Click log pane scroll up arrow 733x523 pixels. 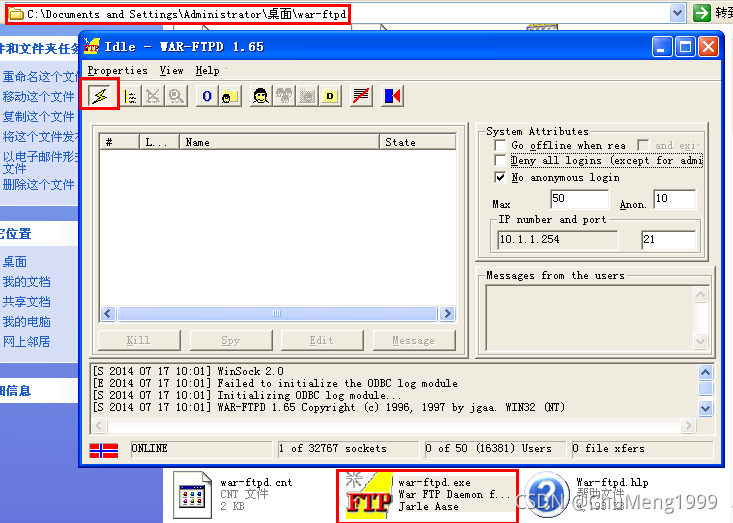click(705, 373)
